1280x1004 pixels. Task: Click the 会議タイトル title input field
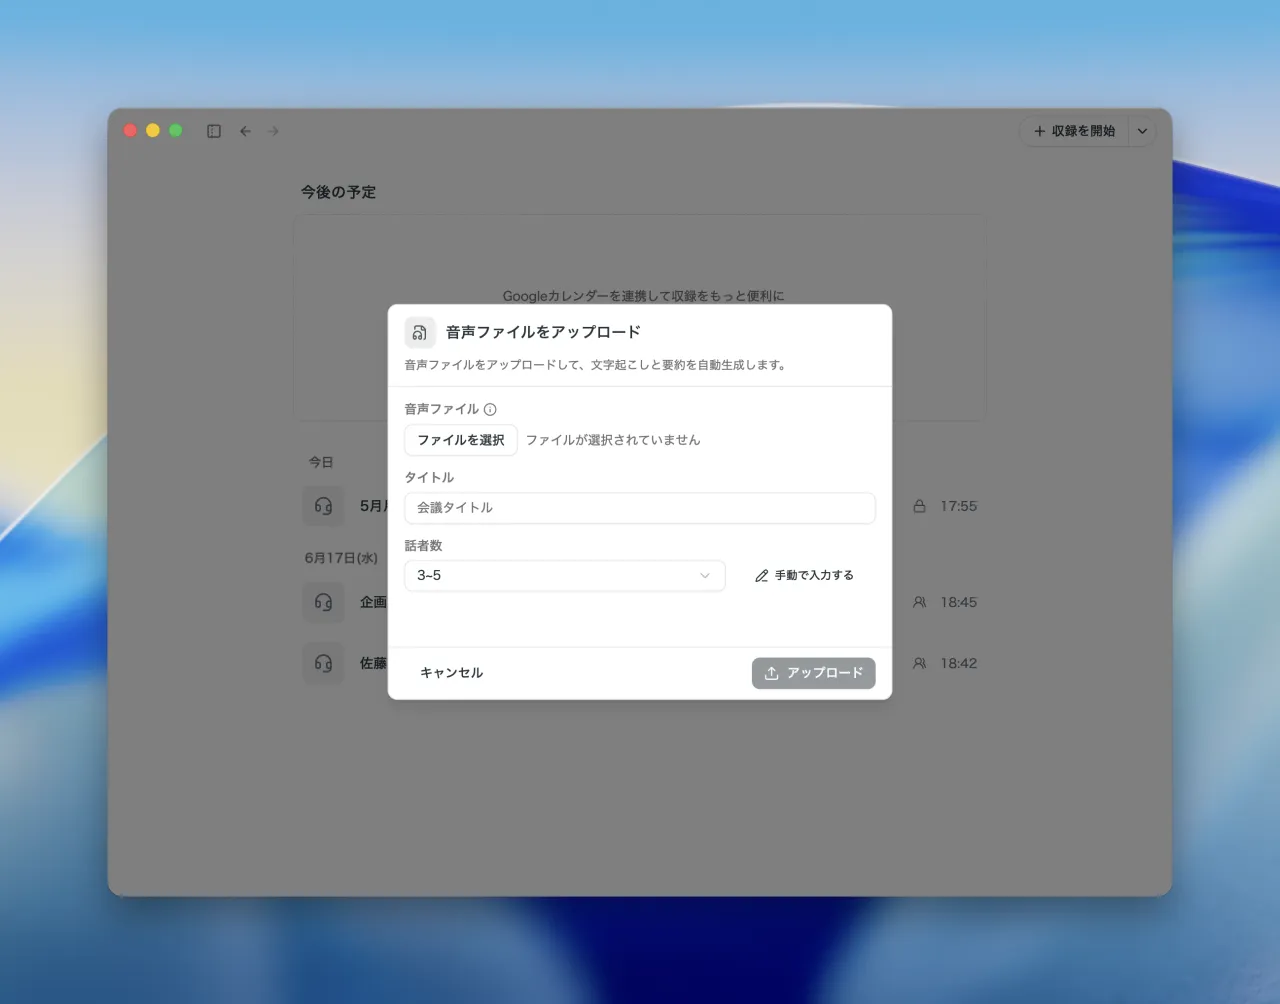point(640,508)
